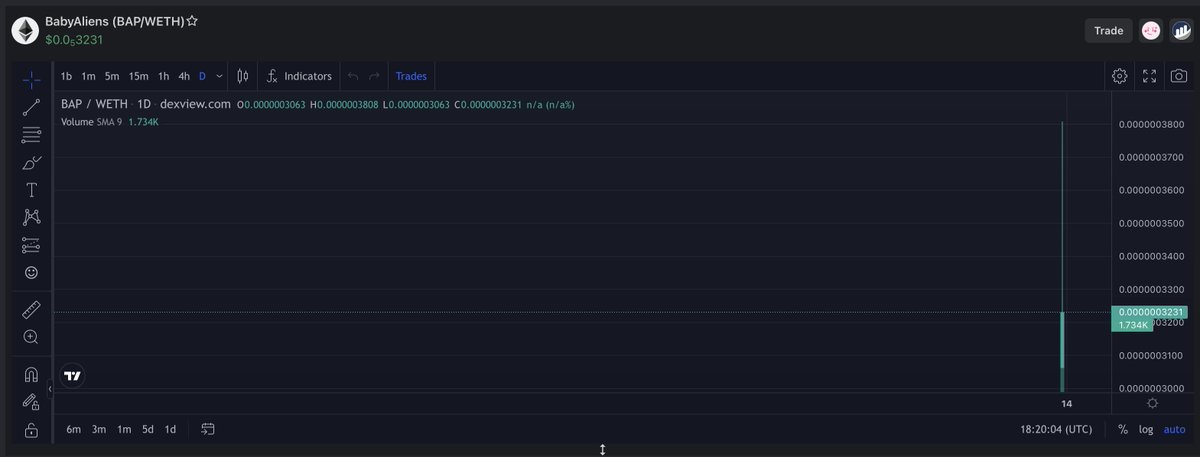Click the Volume SMA 9 indicator label
Viewport: 1200px width, 457px height.
[x=91, y=121]
